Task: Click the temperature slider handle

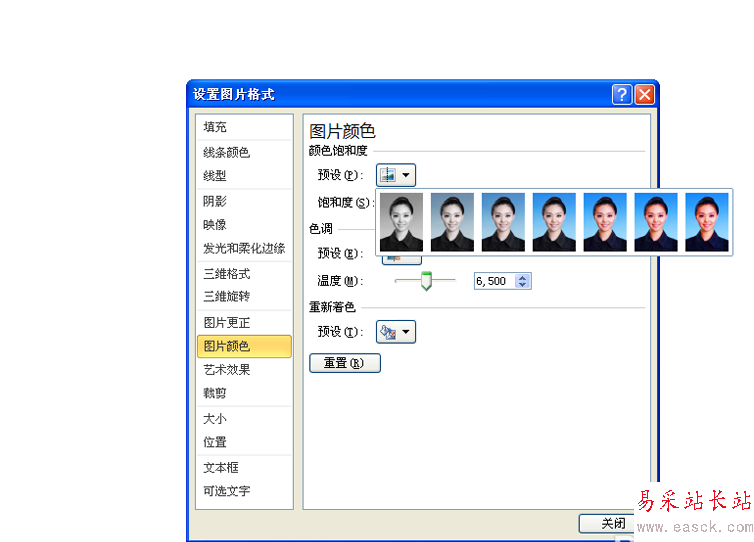Action: (426, 281)
